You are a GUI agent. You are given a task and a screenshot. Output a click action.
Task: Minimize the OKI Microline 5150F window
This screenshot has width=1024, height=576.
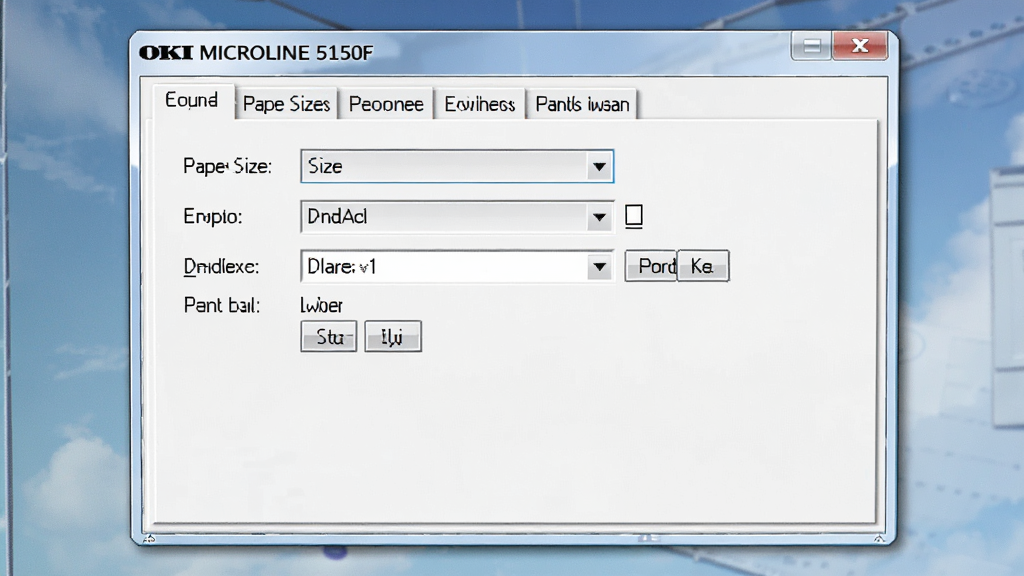pos(811,46)
